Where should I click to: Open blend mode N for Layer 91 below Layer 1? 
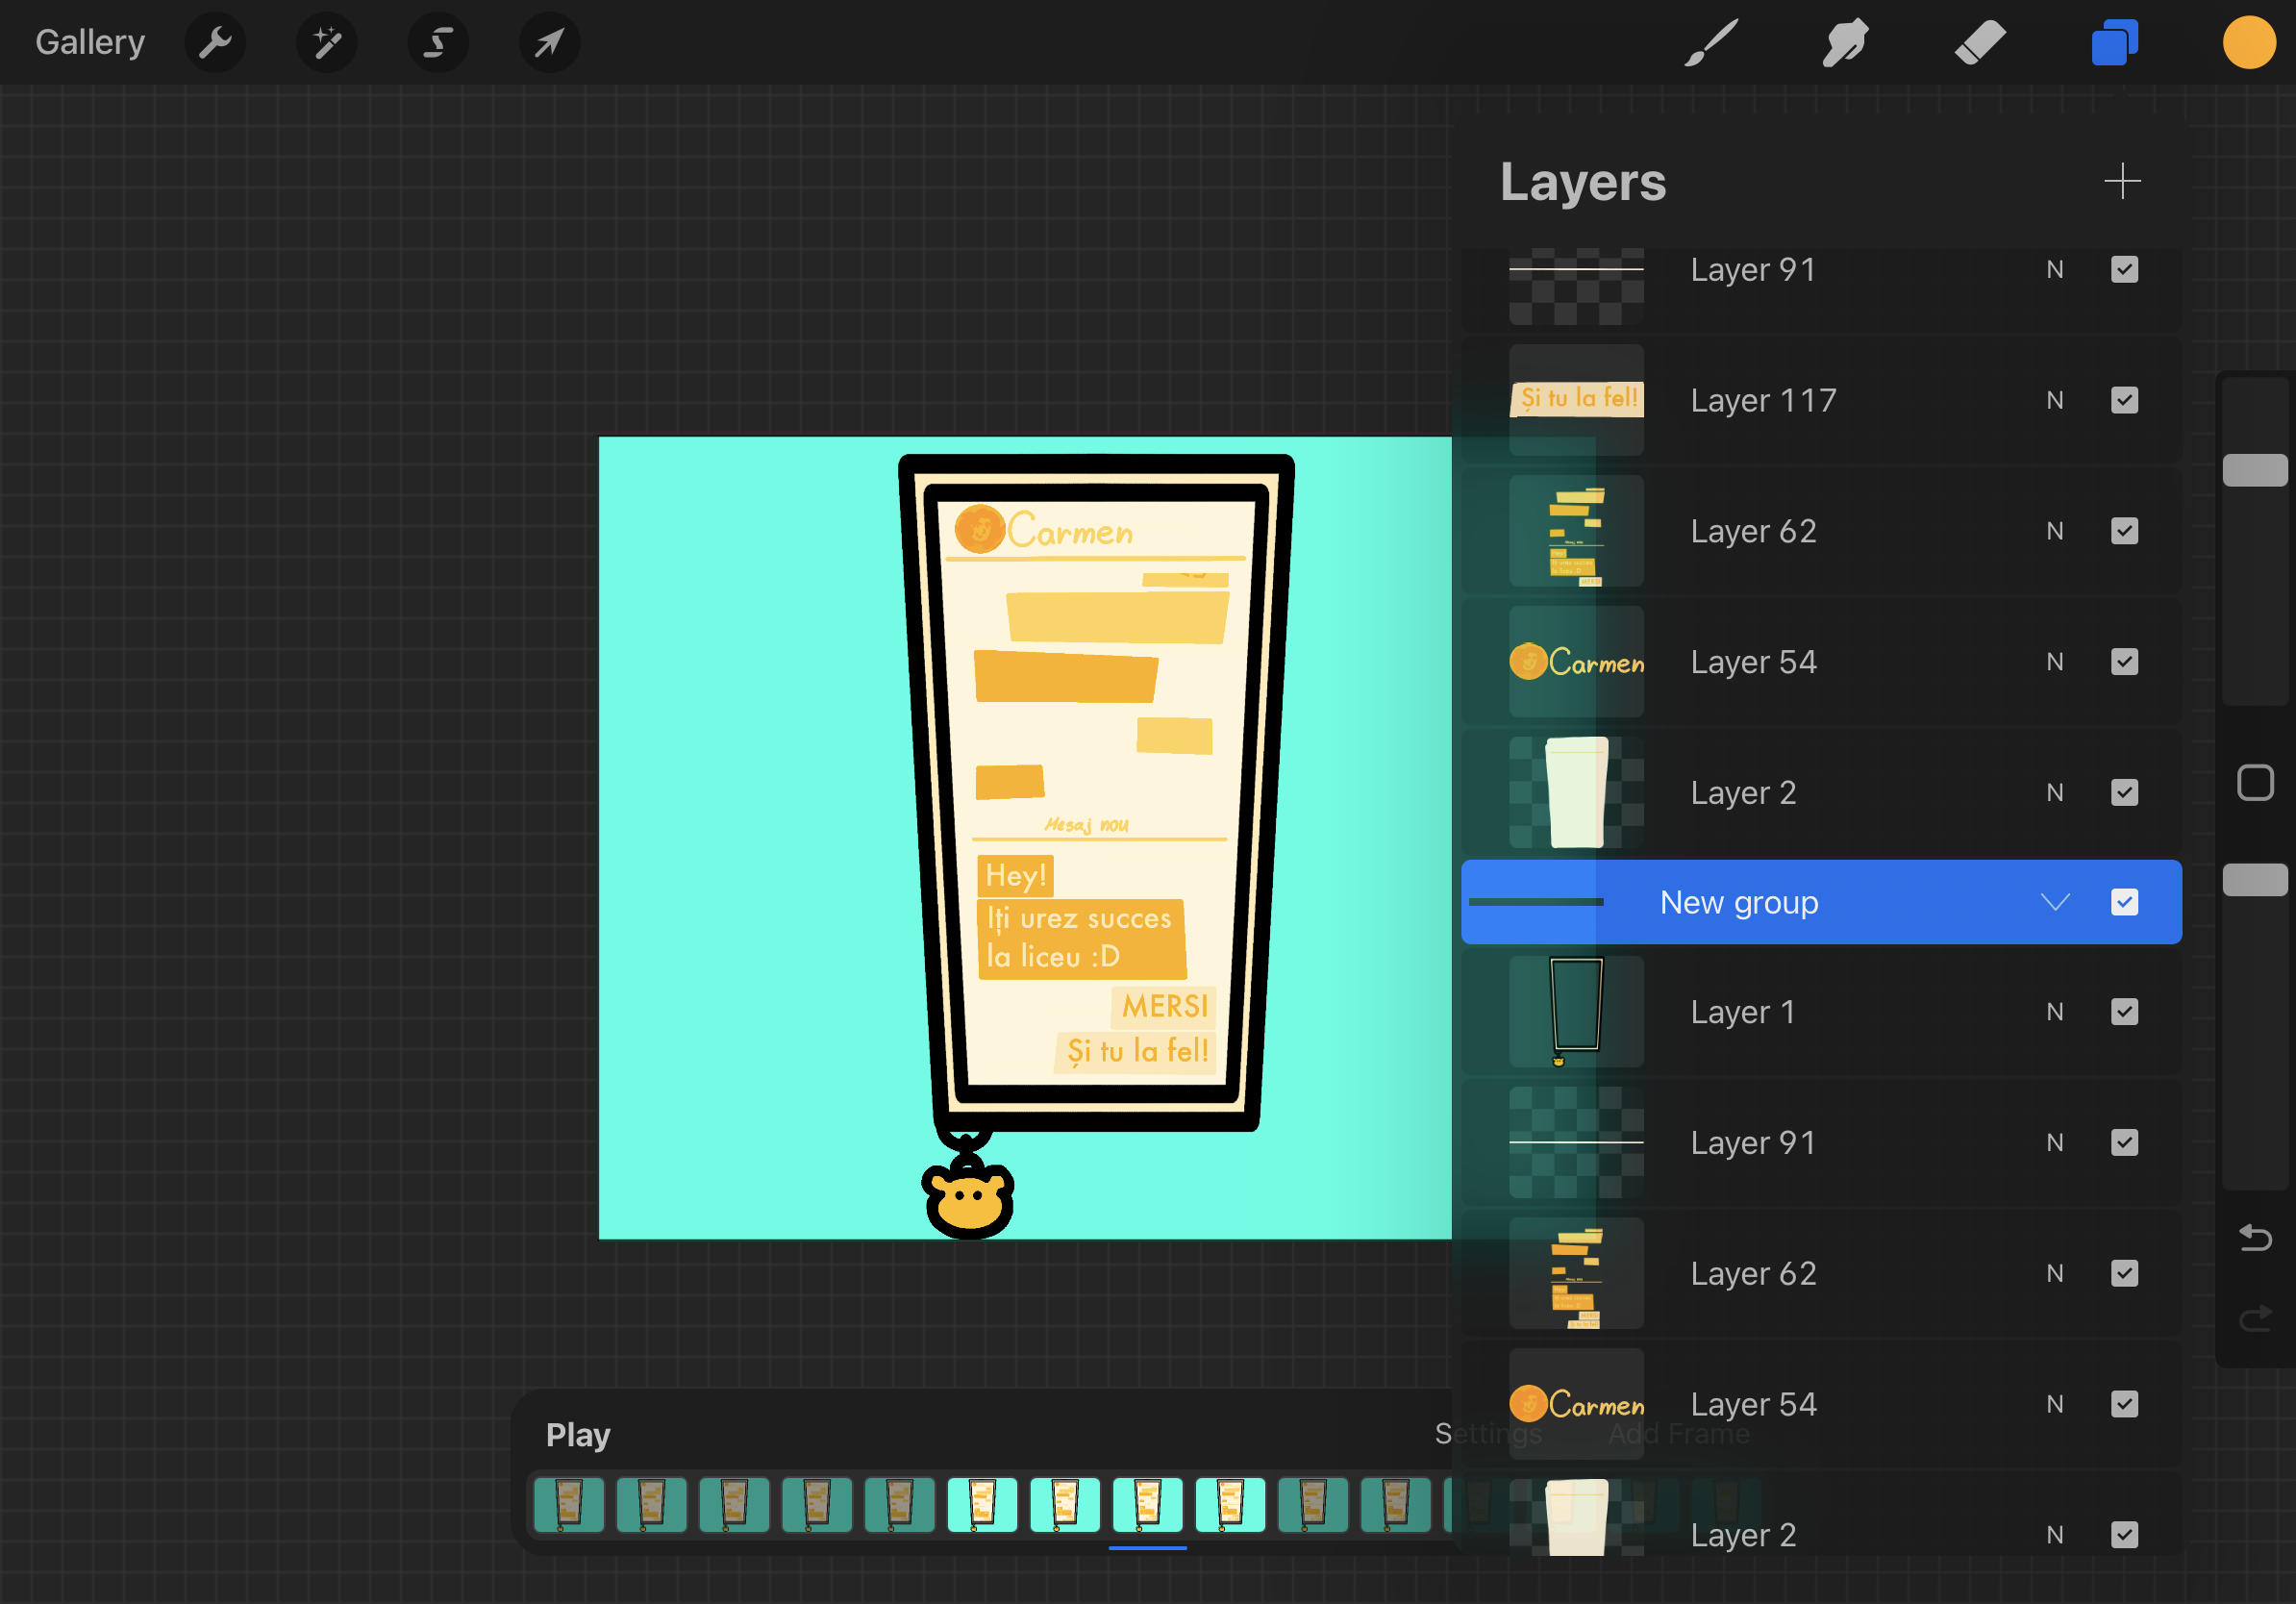click(2054, 1143)
